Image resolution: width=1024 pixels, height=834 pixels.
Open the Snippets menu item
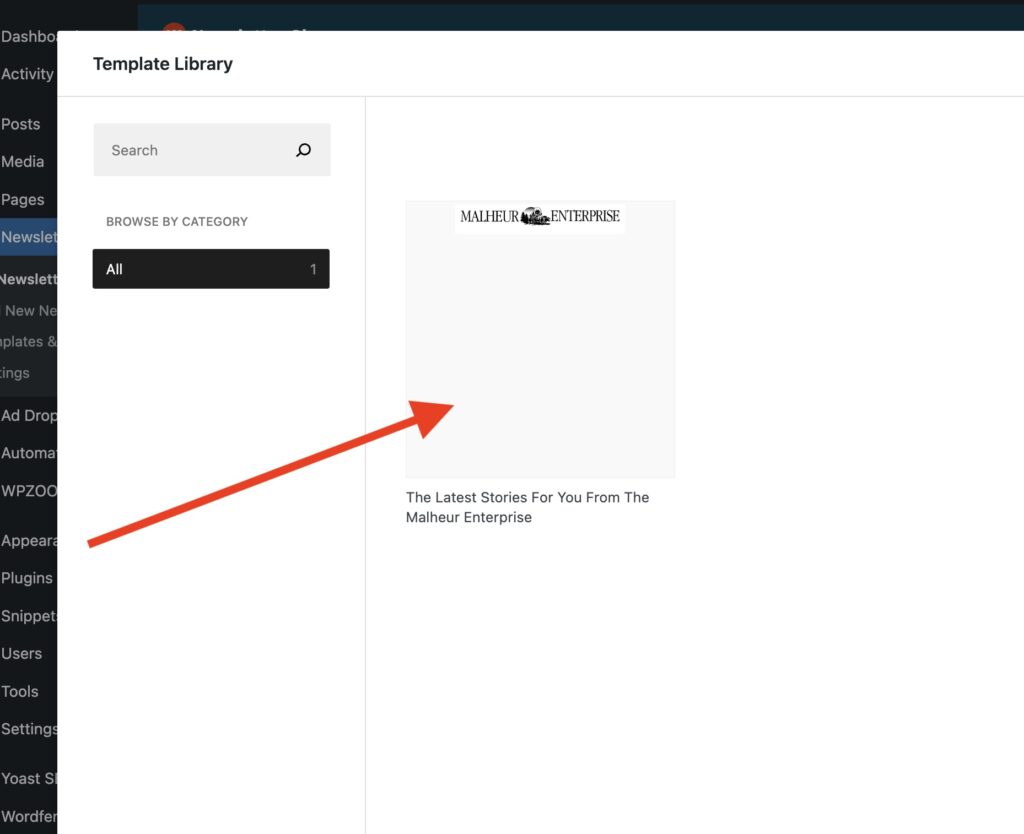29,616
